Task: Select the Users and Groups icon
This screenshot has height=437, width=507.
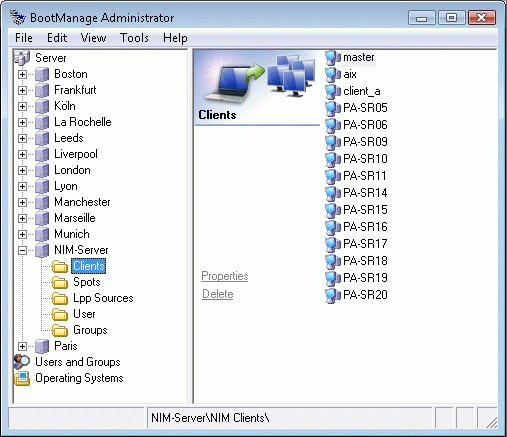Action: pyautogui.click(x=22, y=362)
